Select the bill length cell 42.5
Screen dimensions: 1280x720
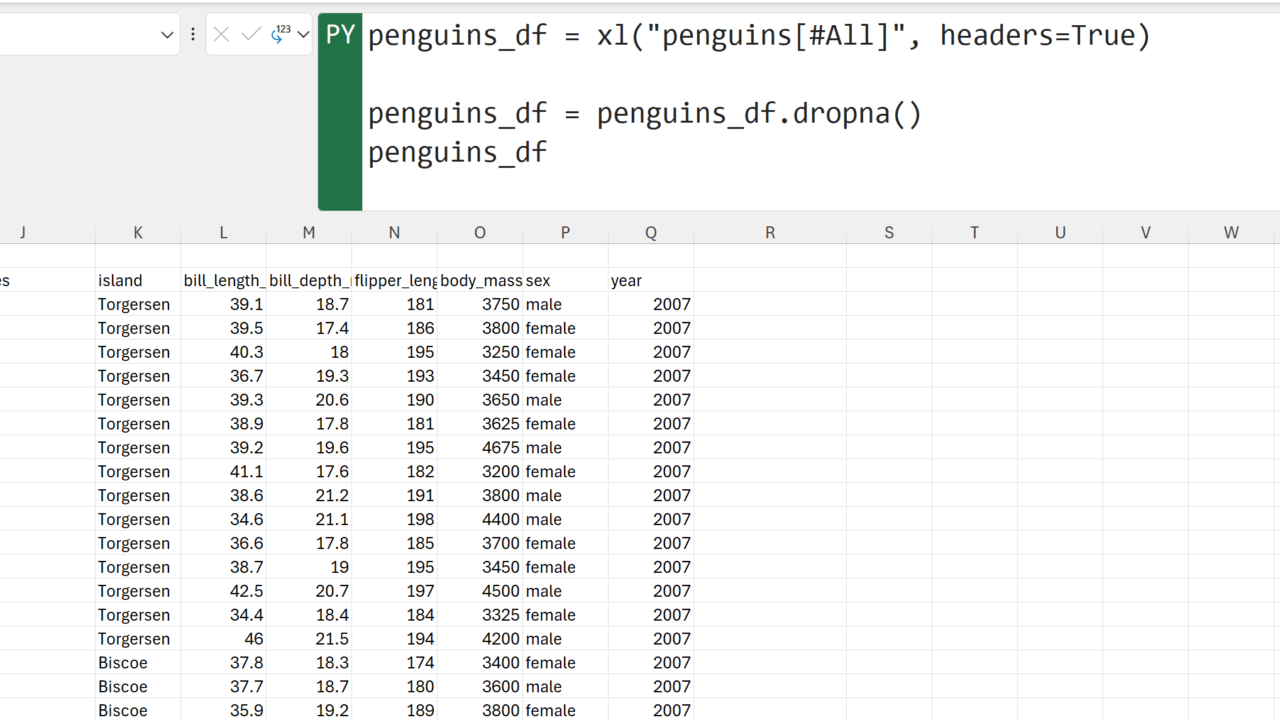pyautogui.click(x=223, y=591)
